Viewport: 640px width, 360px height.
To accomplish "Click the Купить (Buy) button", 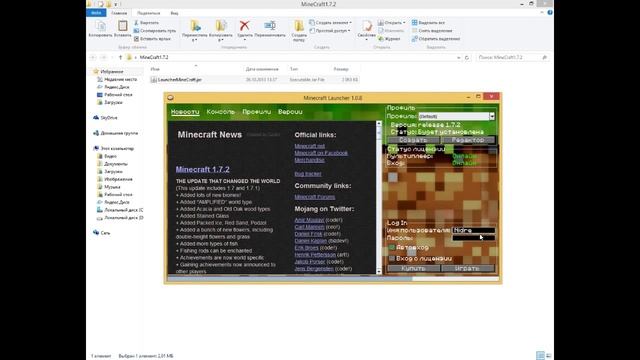I will tap(413, 269).
